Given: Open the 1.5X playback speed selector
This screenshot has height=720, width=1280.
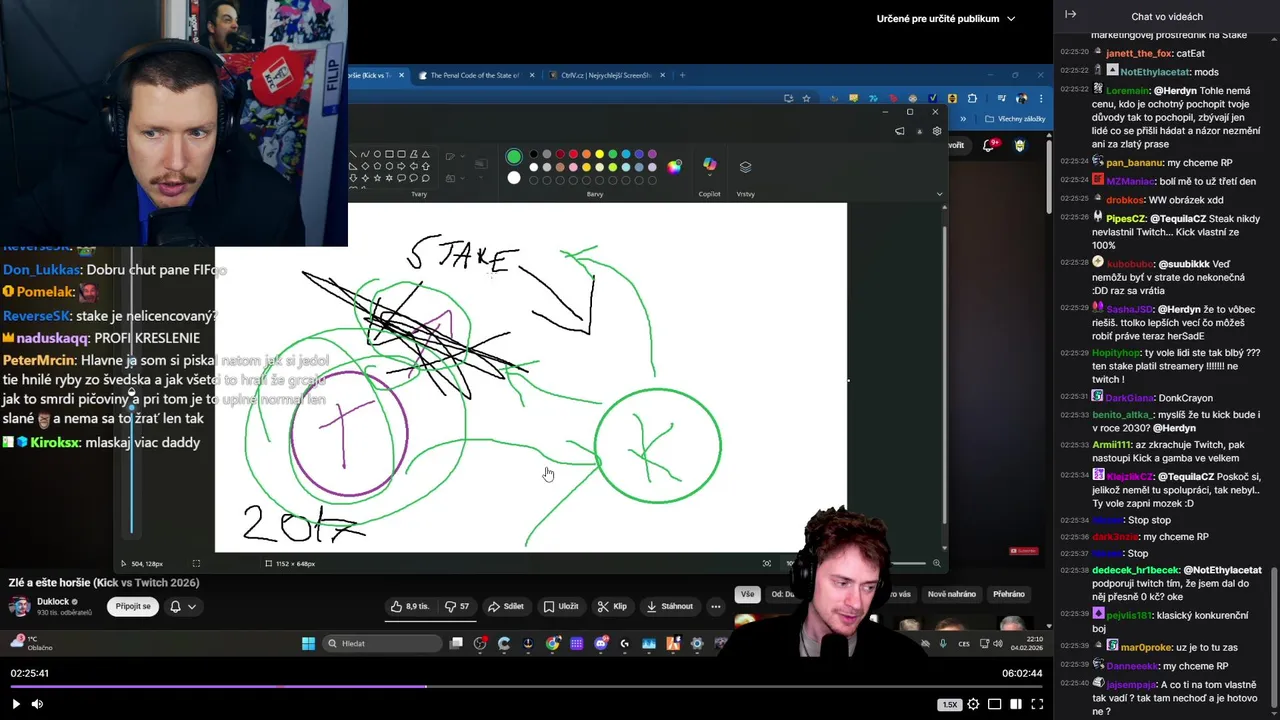Looking at the screenshot, I should (949, 705).
